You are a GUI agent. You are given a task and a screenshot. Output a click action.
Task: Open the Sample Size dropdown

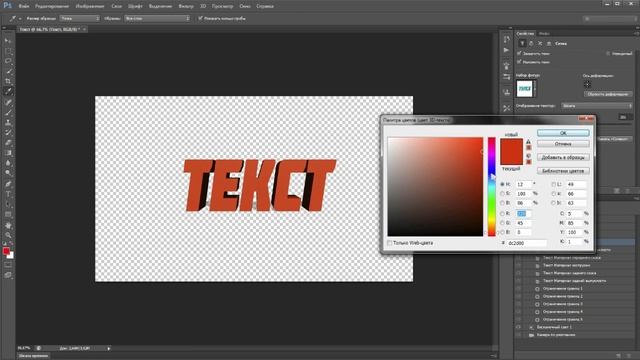(x=80, y=18)
